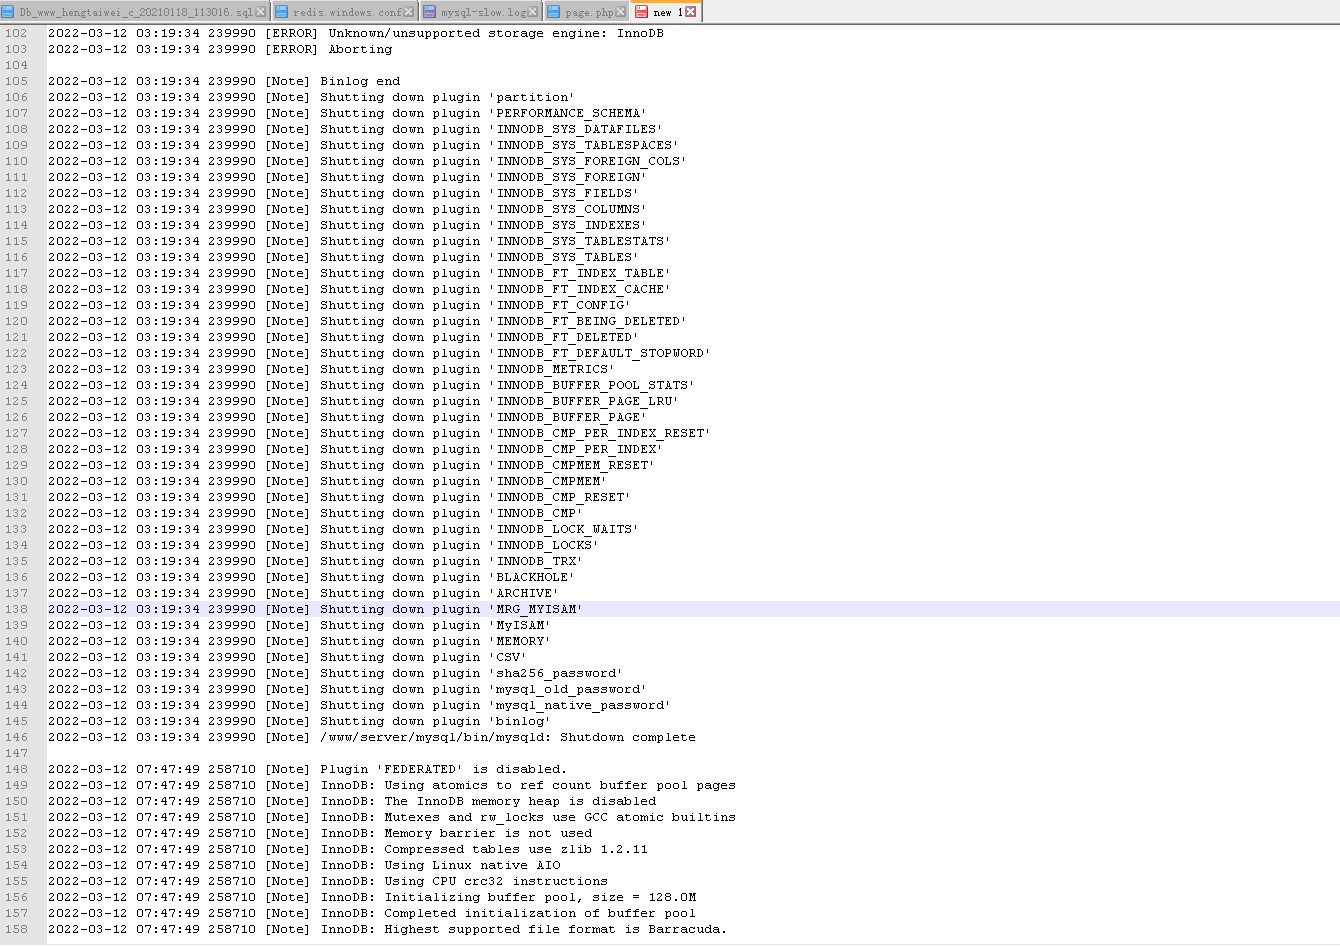Click plugin name 'INNODB_METRICS'
Image resolution: width=1340 pixels, height=946 pixels.
point(552,369)
